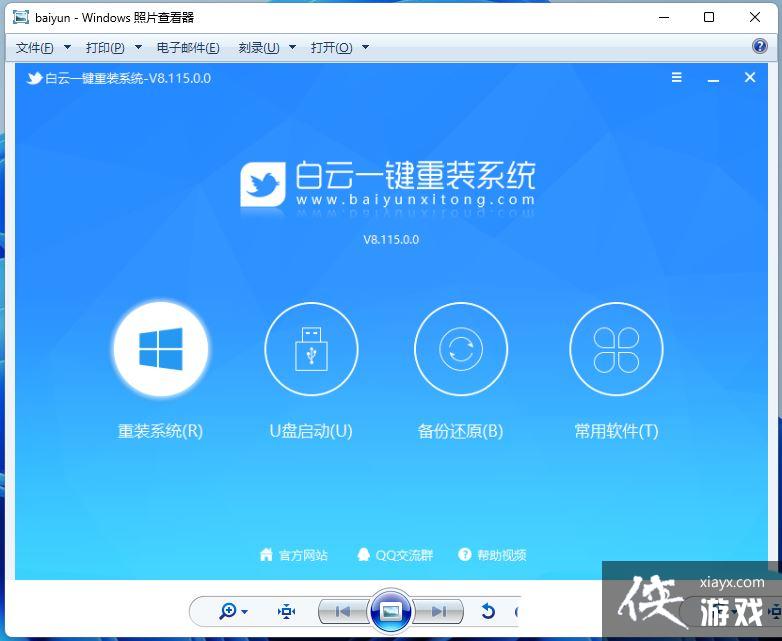The image size is (782, 641).
Task: Expand the zoom magnifier dropdown arrow
Action: (x=244, y=612)
